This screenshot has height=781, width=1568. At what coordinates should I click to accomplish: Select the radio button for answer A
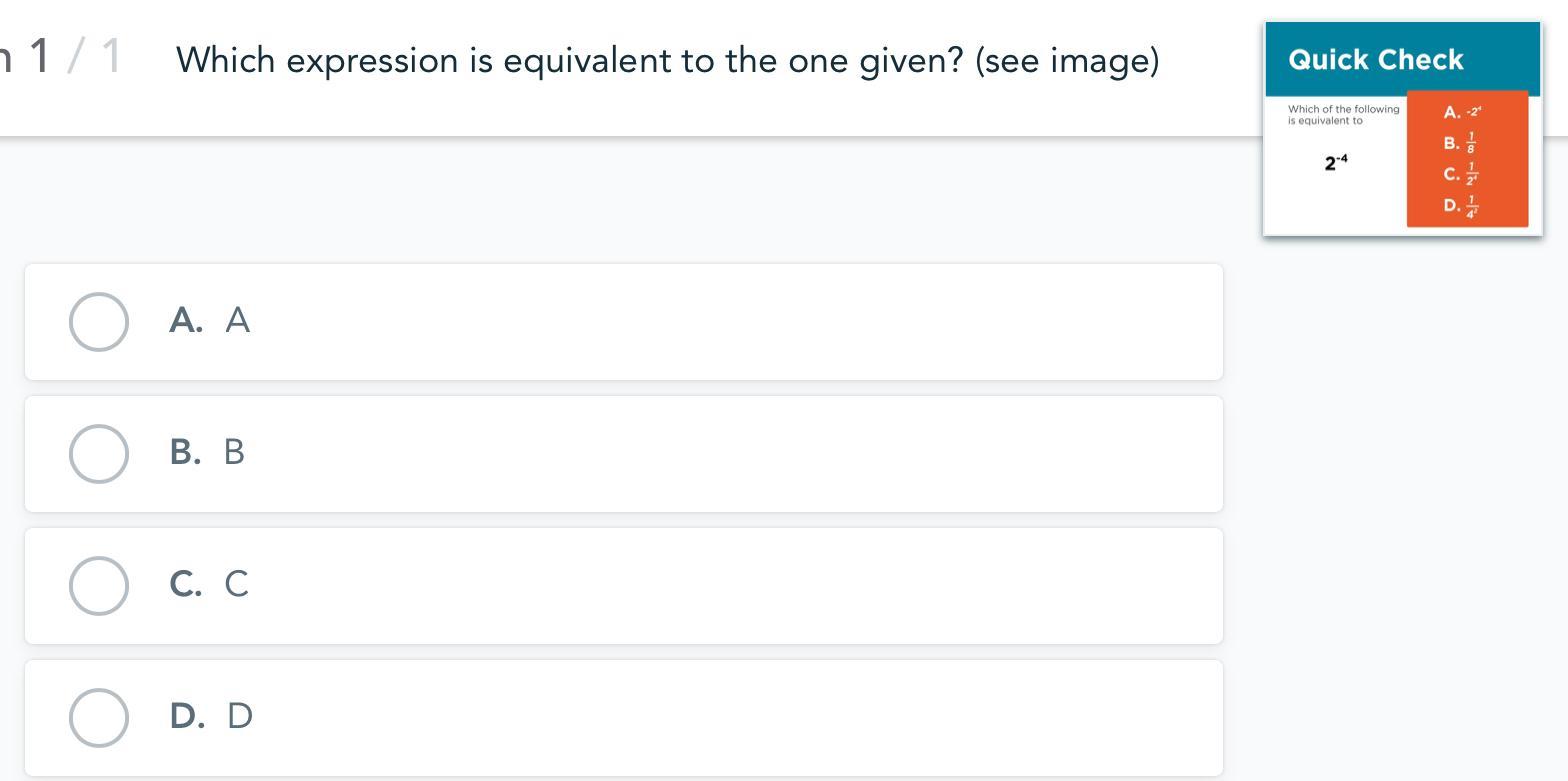tap(98, 322)
